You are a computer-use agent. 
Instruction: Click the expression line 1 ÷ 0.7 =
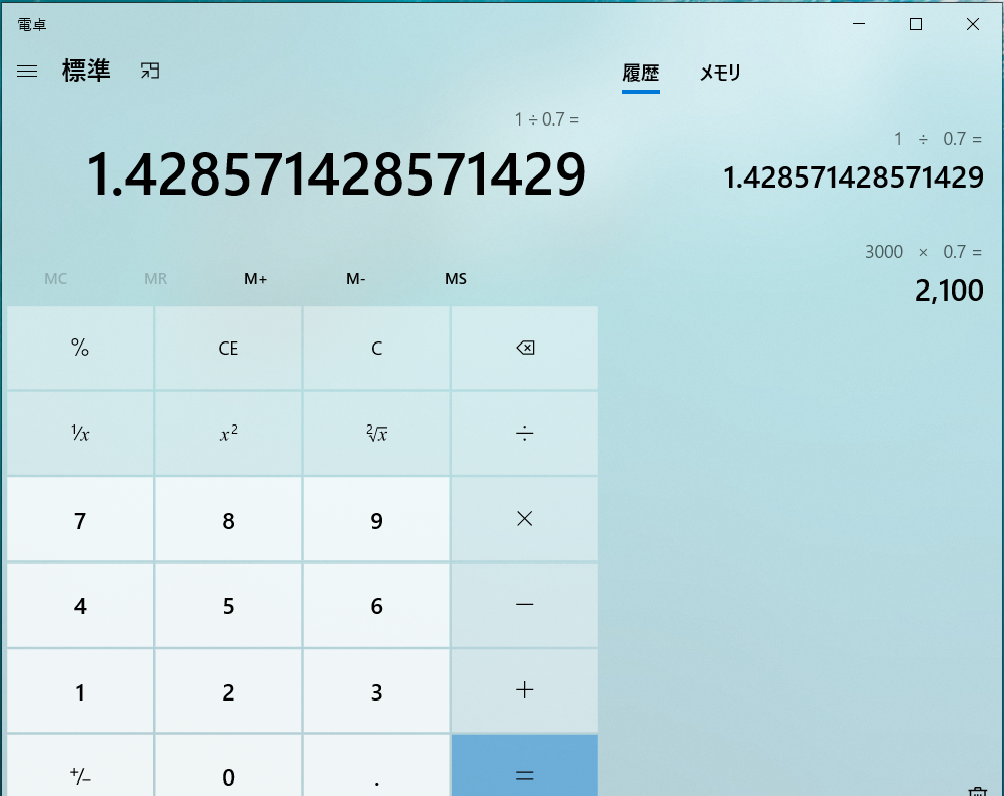pyautogui.click(x=547, y=119)
